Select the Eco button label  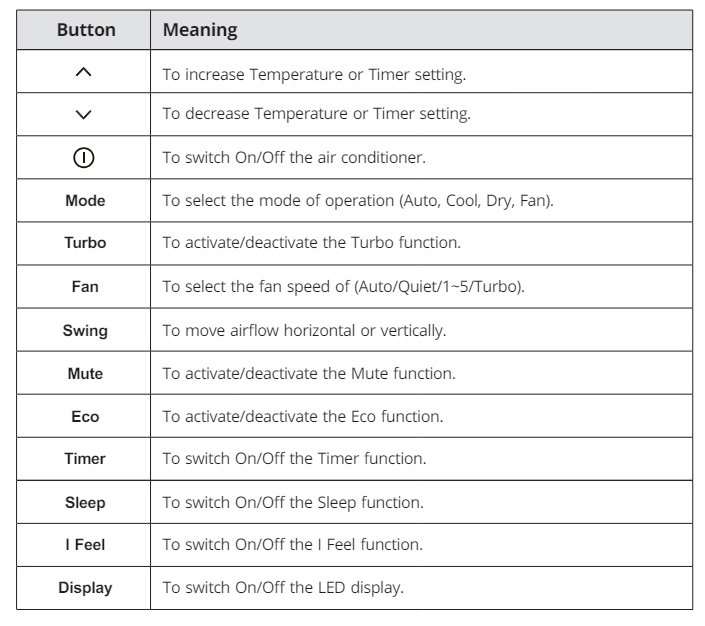[84, 416]
